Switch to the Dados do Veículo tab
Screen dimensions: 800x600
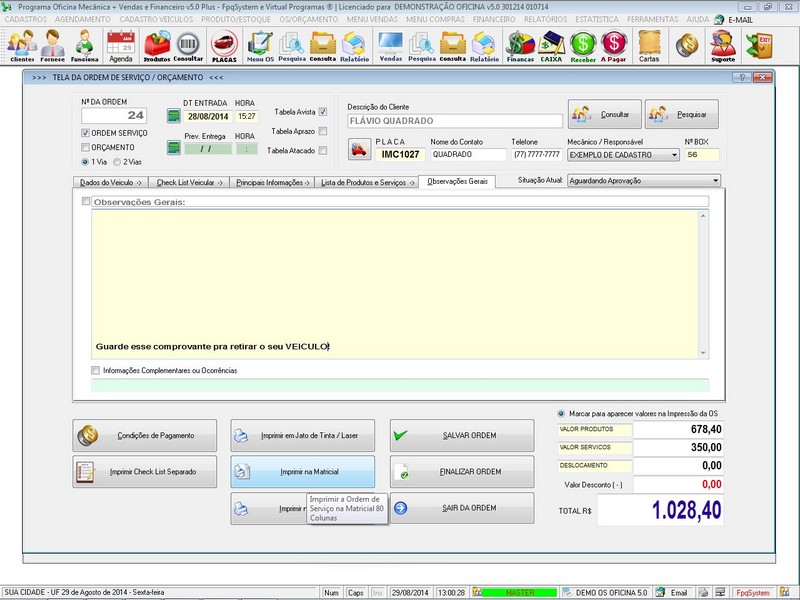[111, 182]
